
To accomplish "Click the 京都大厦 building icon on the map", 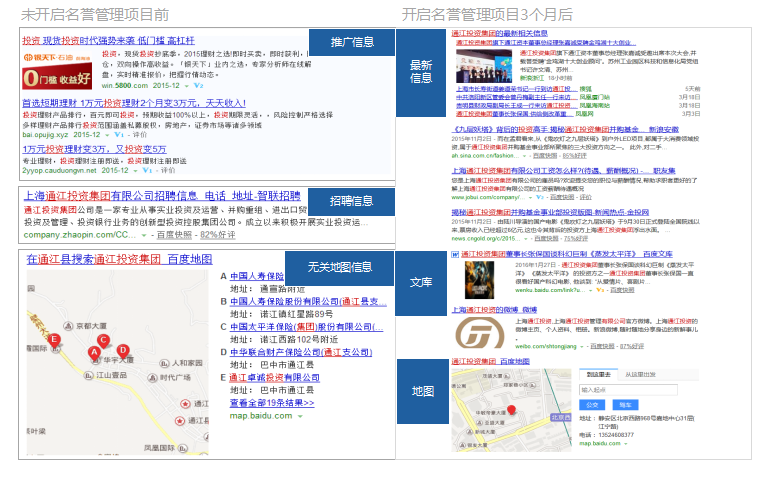I will coord(69,326).
